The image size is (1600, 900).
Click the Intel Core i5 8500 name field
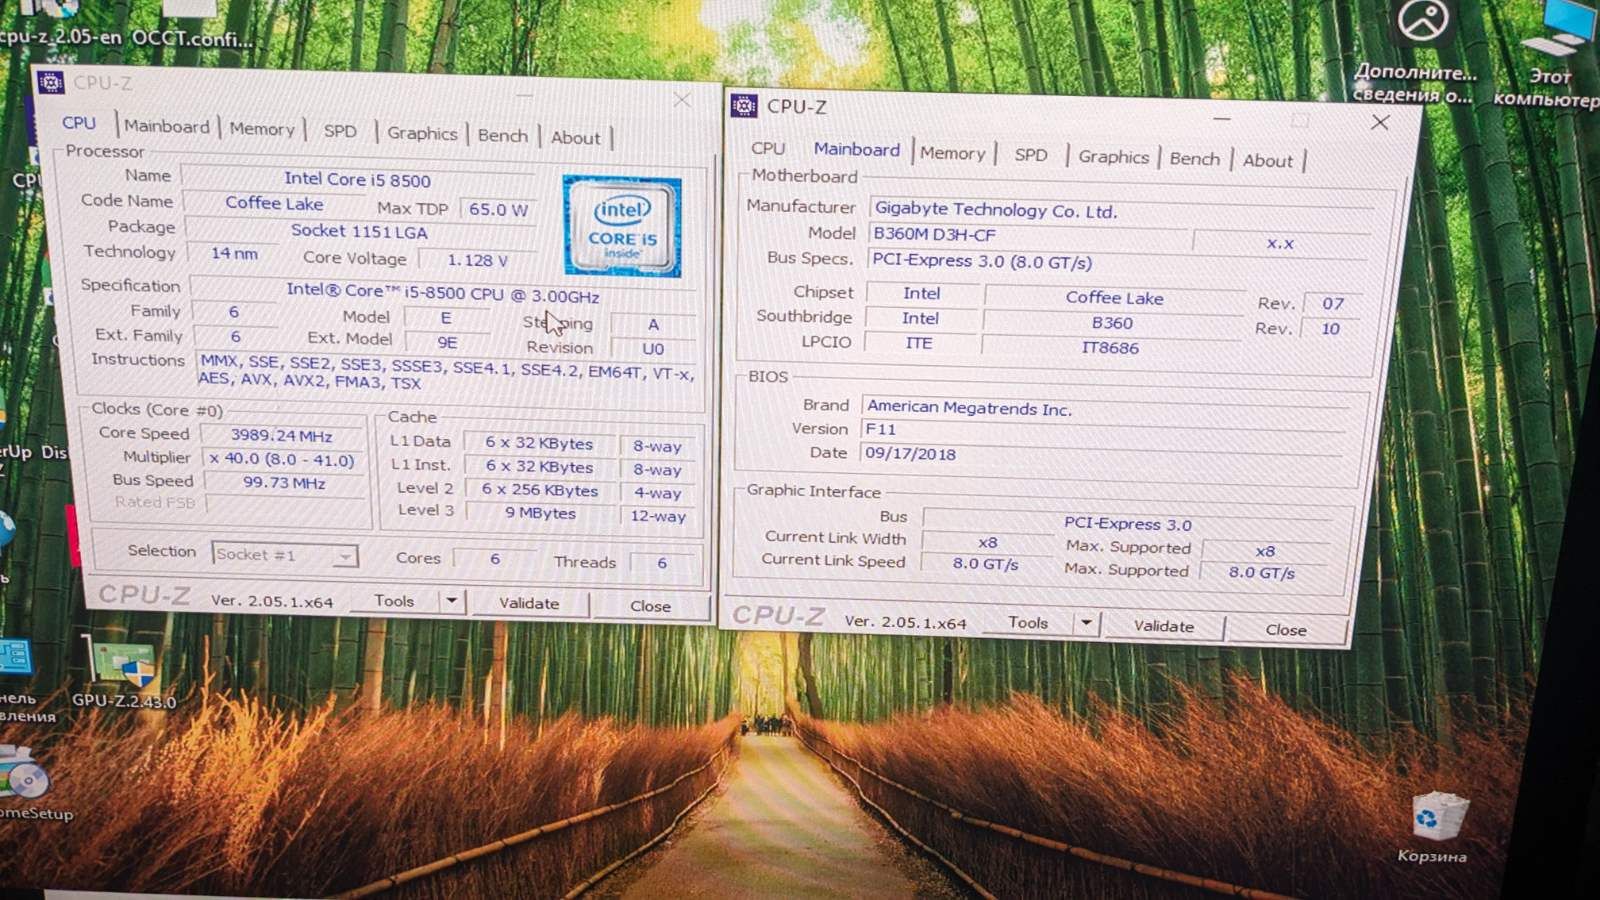(357, 179)
